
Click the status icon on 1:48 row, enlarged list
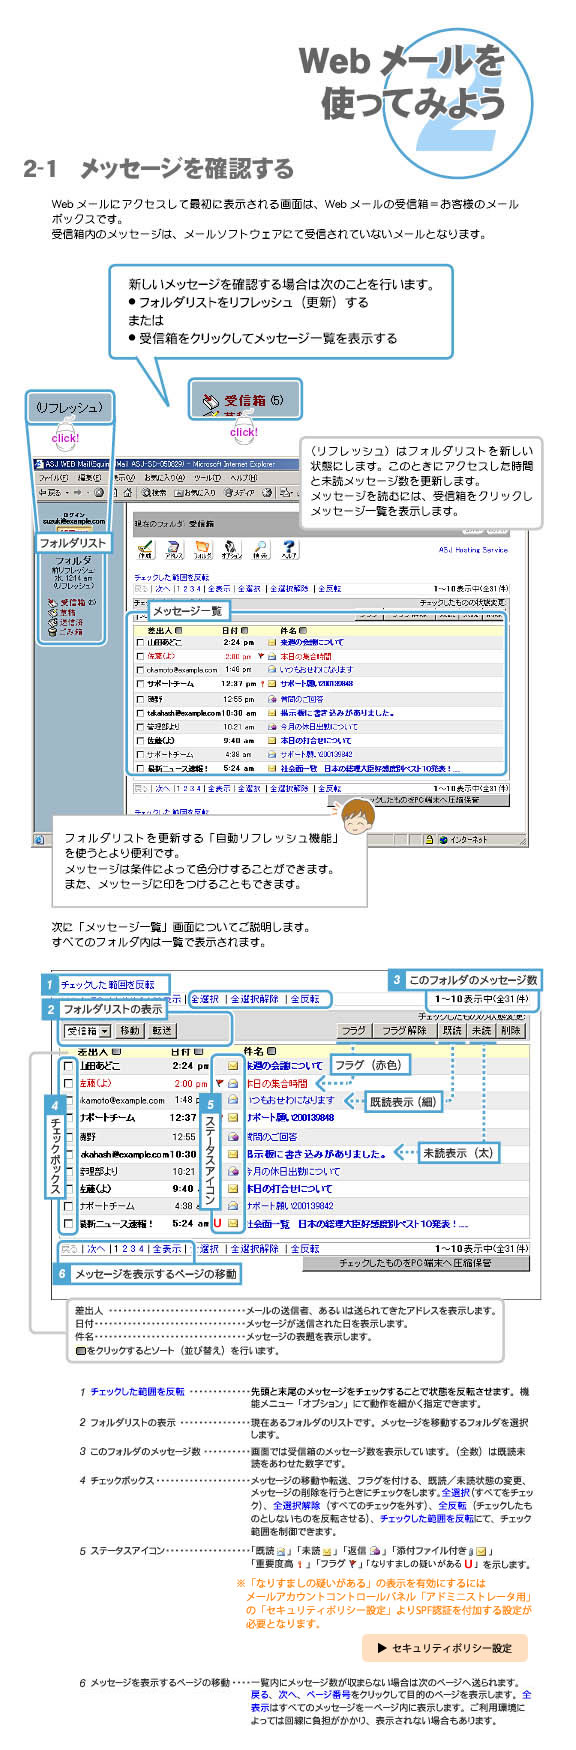click(233, 1100)
